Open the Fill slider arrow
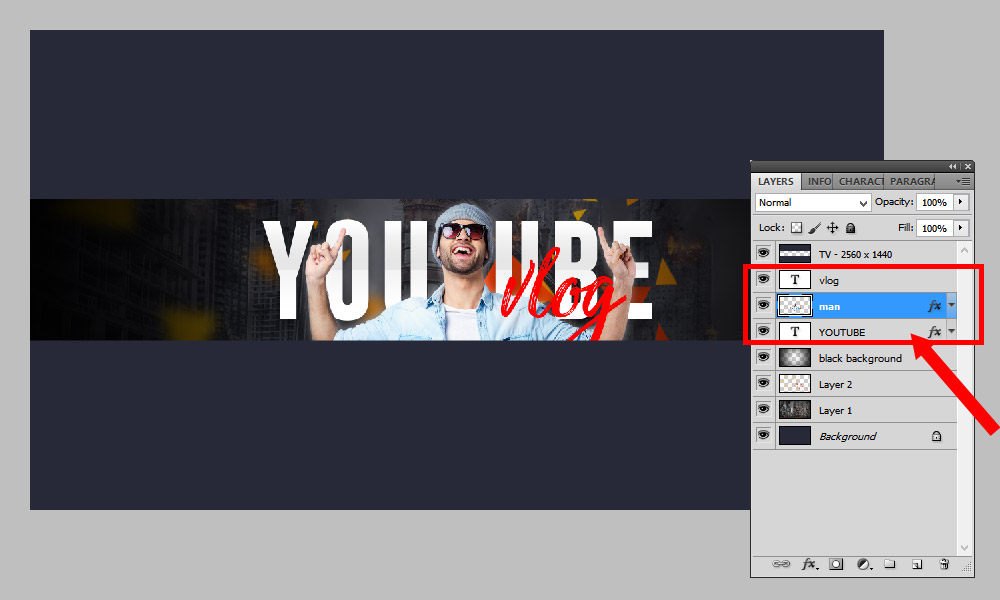Viewport: 1000px width, 600px height. (x=960, y=228)
